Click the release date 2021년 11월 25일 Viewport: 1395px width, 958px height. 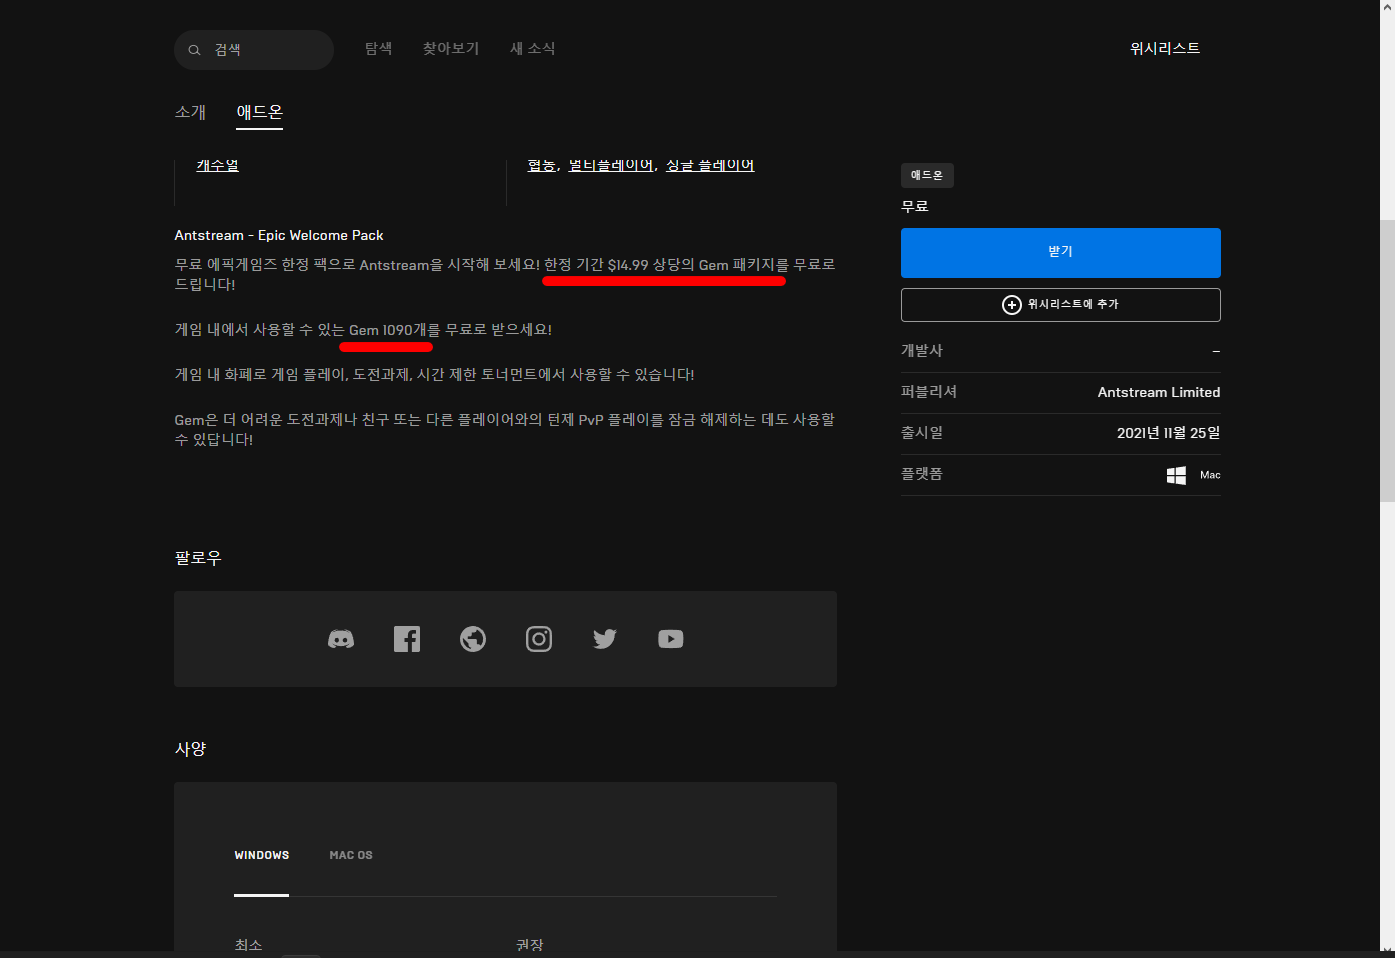coord(1168,434)
